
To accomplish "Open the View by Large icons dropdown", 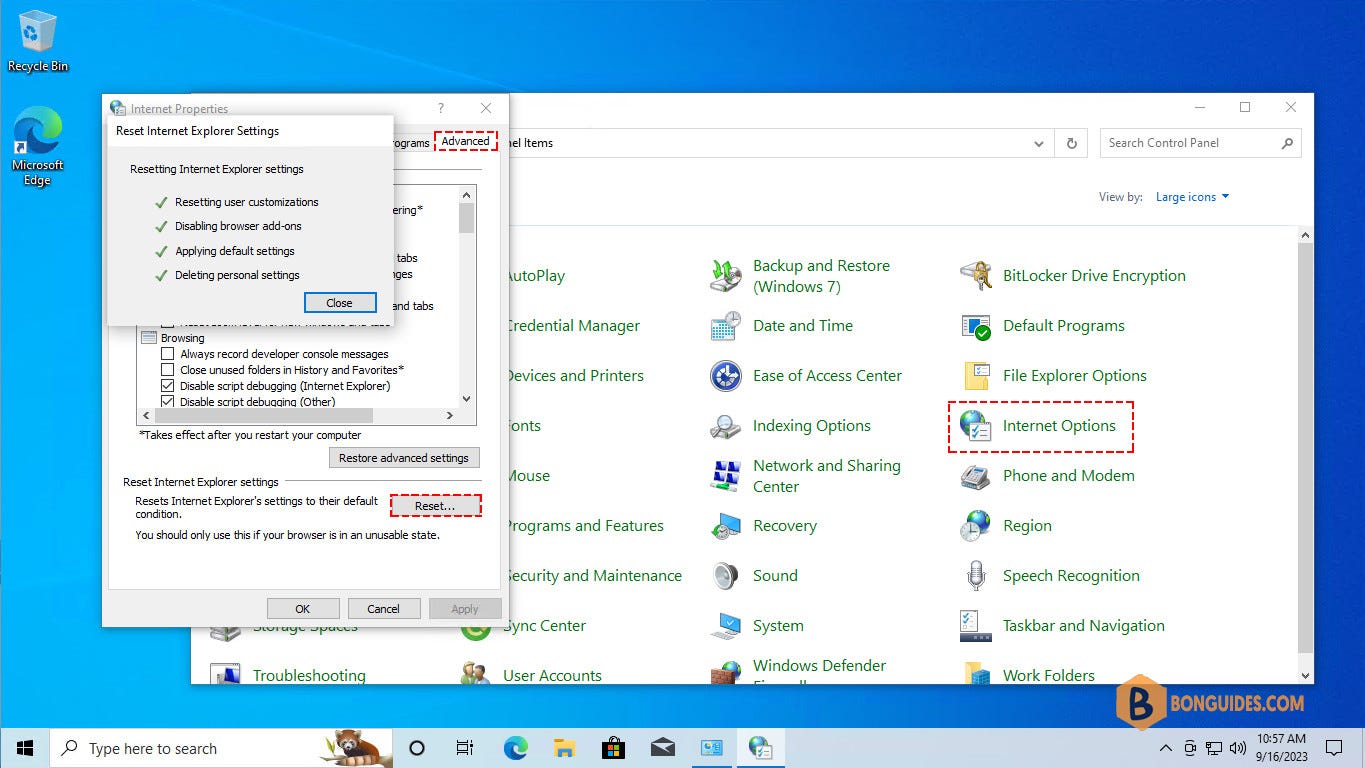I will point(1191,196).
